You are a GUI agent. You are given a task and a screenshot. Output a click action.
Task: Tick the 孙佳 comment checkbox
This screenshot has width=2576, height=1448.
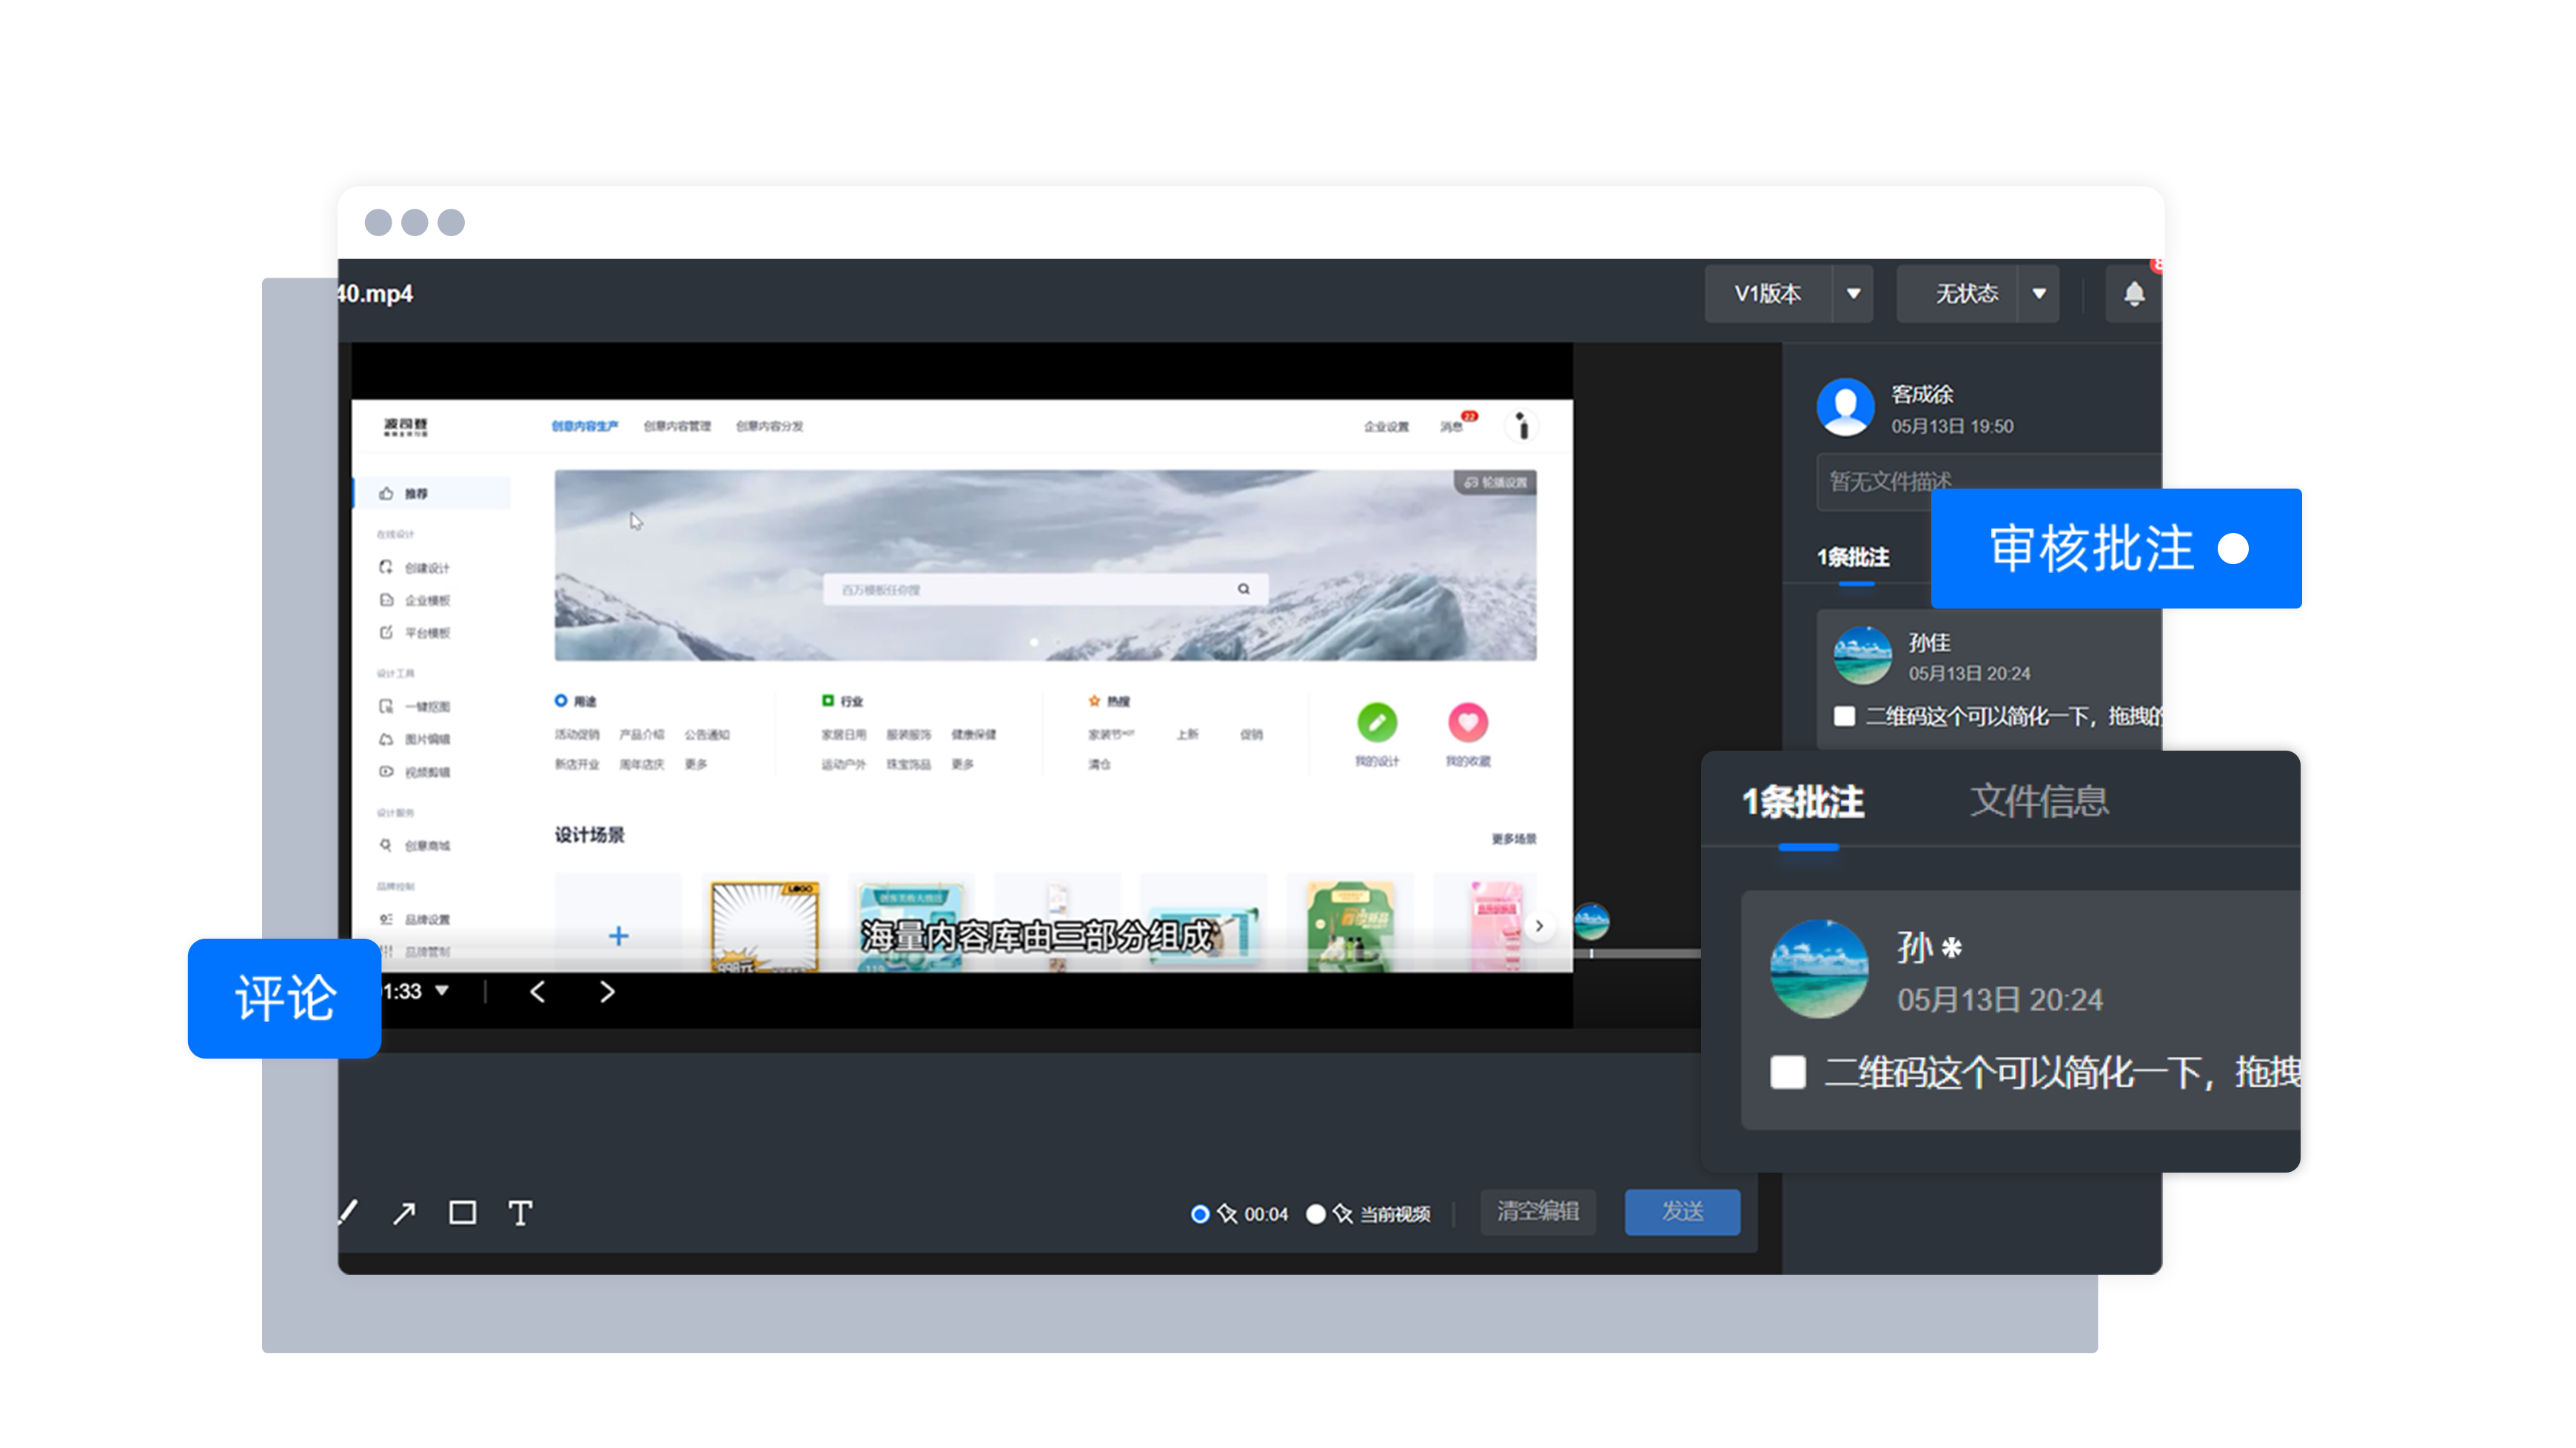coord(1844,716)
